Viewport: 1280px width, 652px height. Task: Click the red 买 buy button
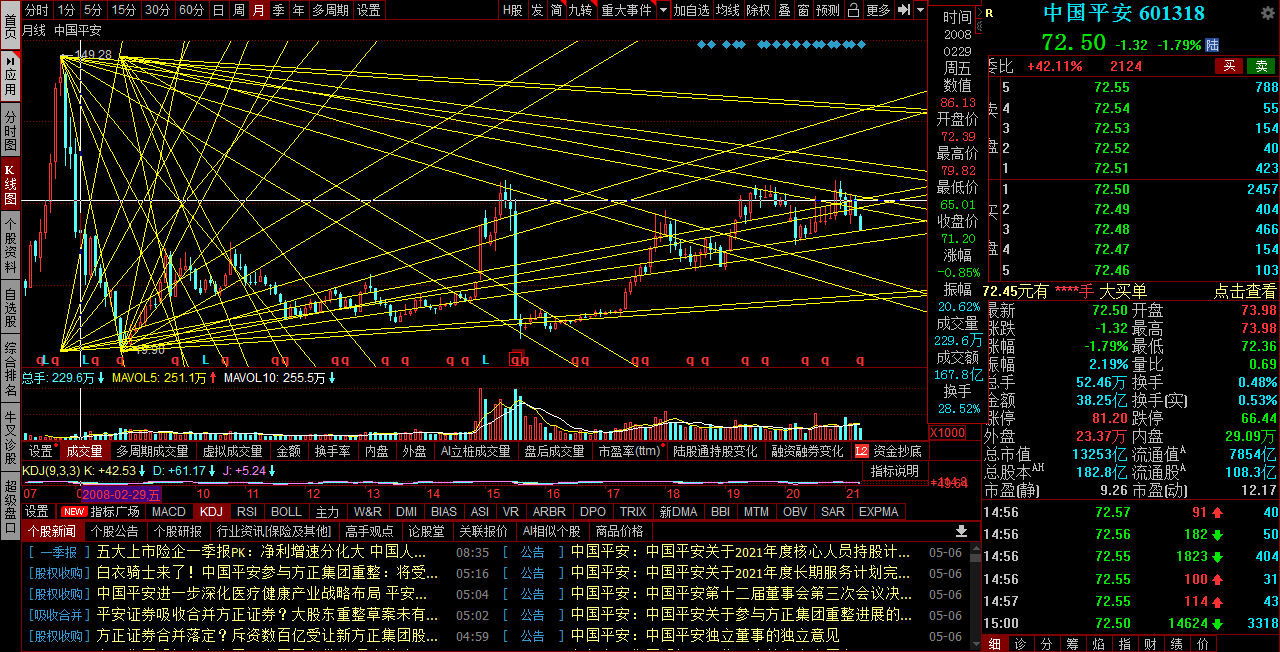click(x=1229, y=66)
